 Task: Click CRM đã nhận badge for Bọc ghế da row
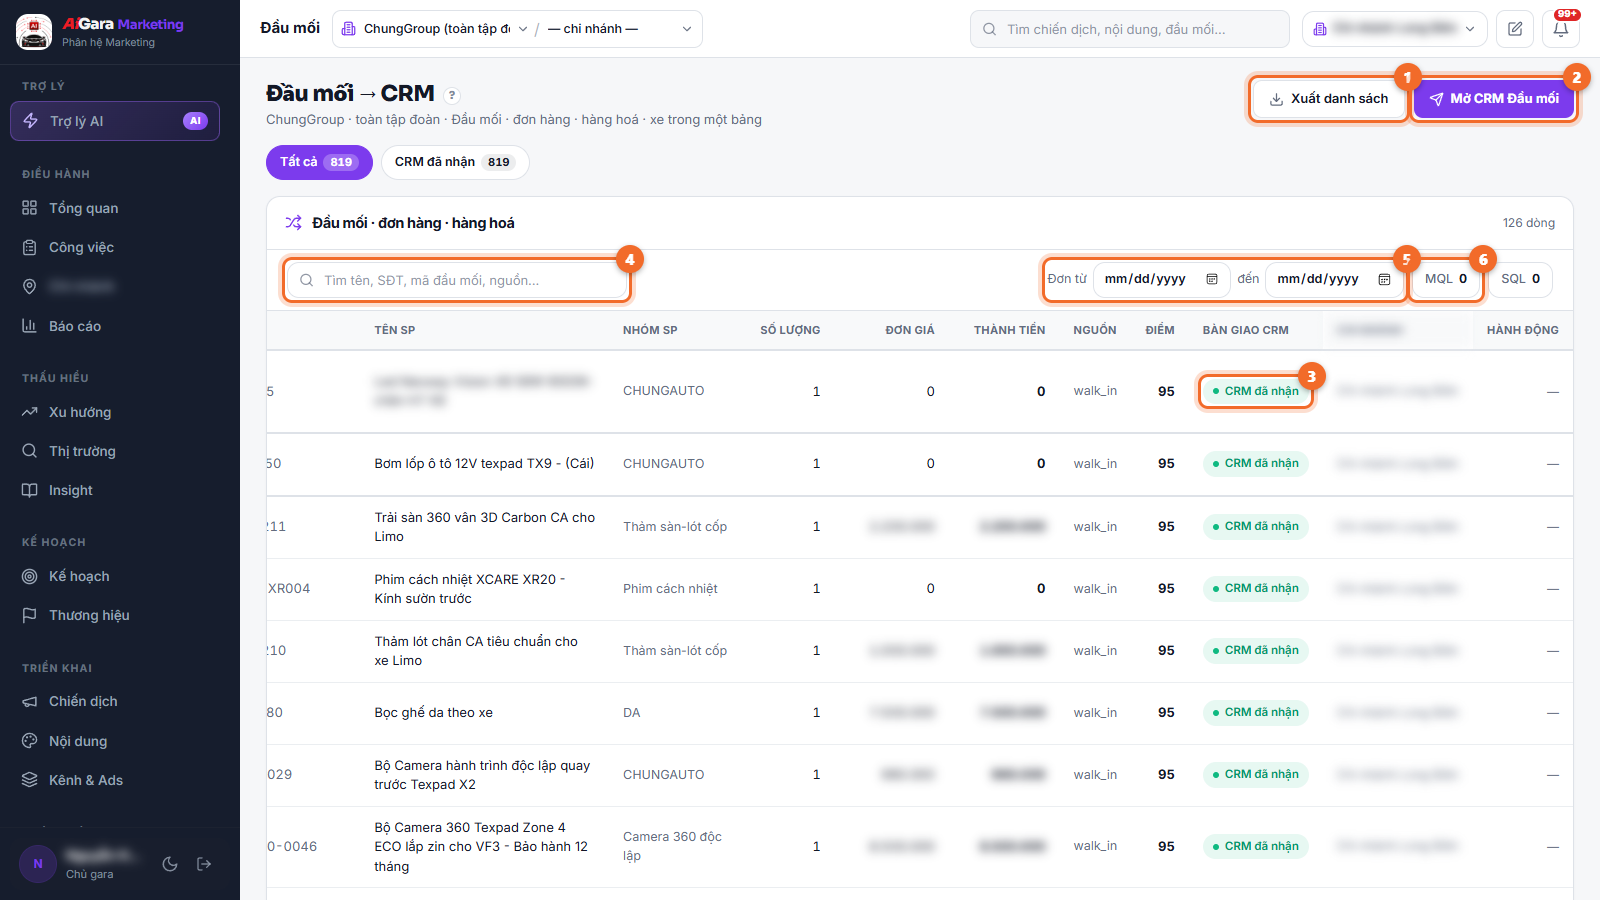pos(1256,712)
